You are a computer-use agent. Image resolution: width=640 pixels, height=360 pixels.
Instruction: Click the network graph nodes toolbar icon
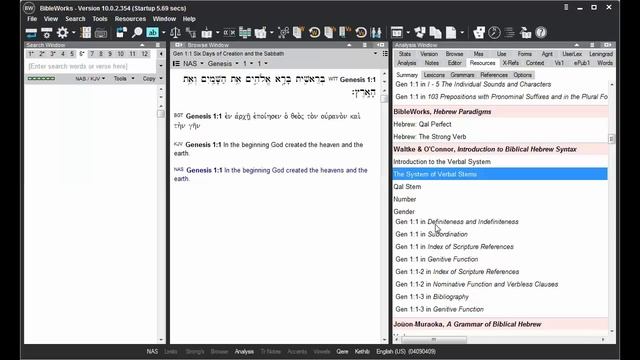click(x=283, y=32)
